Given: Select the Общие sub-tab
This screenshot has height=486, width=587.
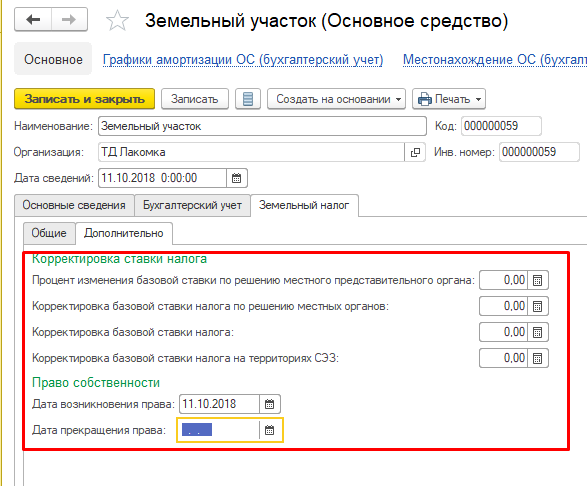Looking at the screenshot, I should (49, 233).
